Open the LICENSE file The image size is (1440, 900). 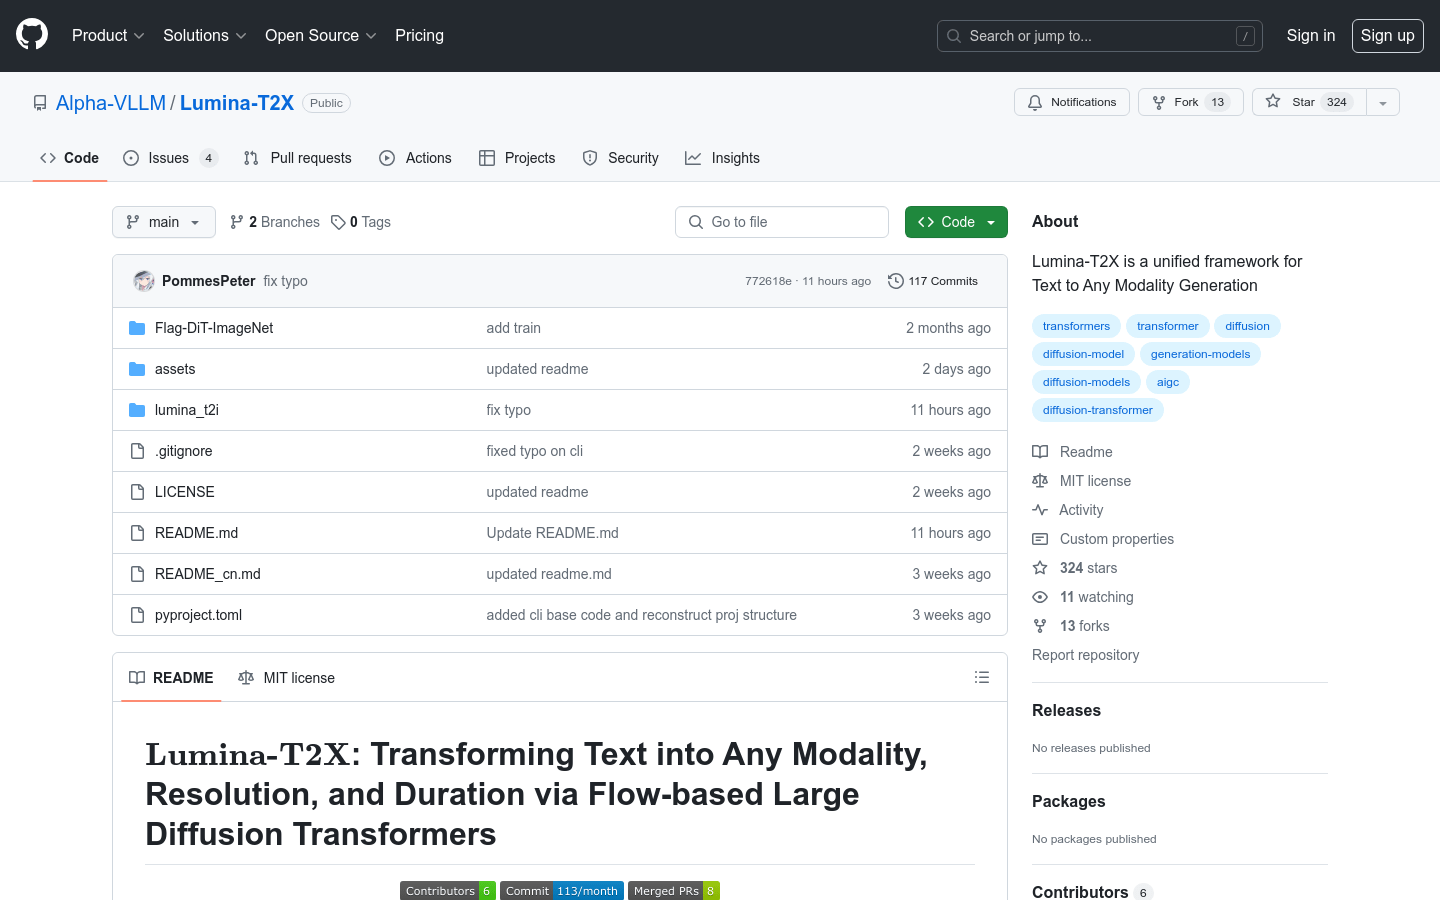click(x=185, y=492)
